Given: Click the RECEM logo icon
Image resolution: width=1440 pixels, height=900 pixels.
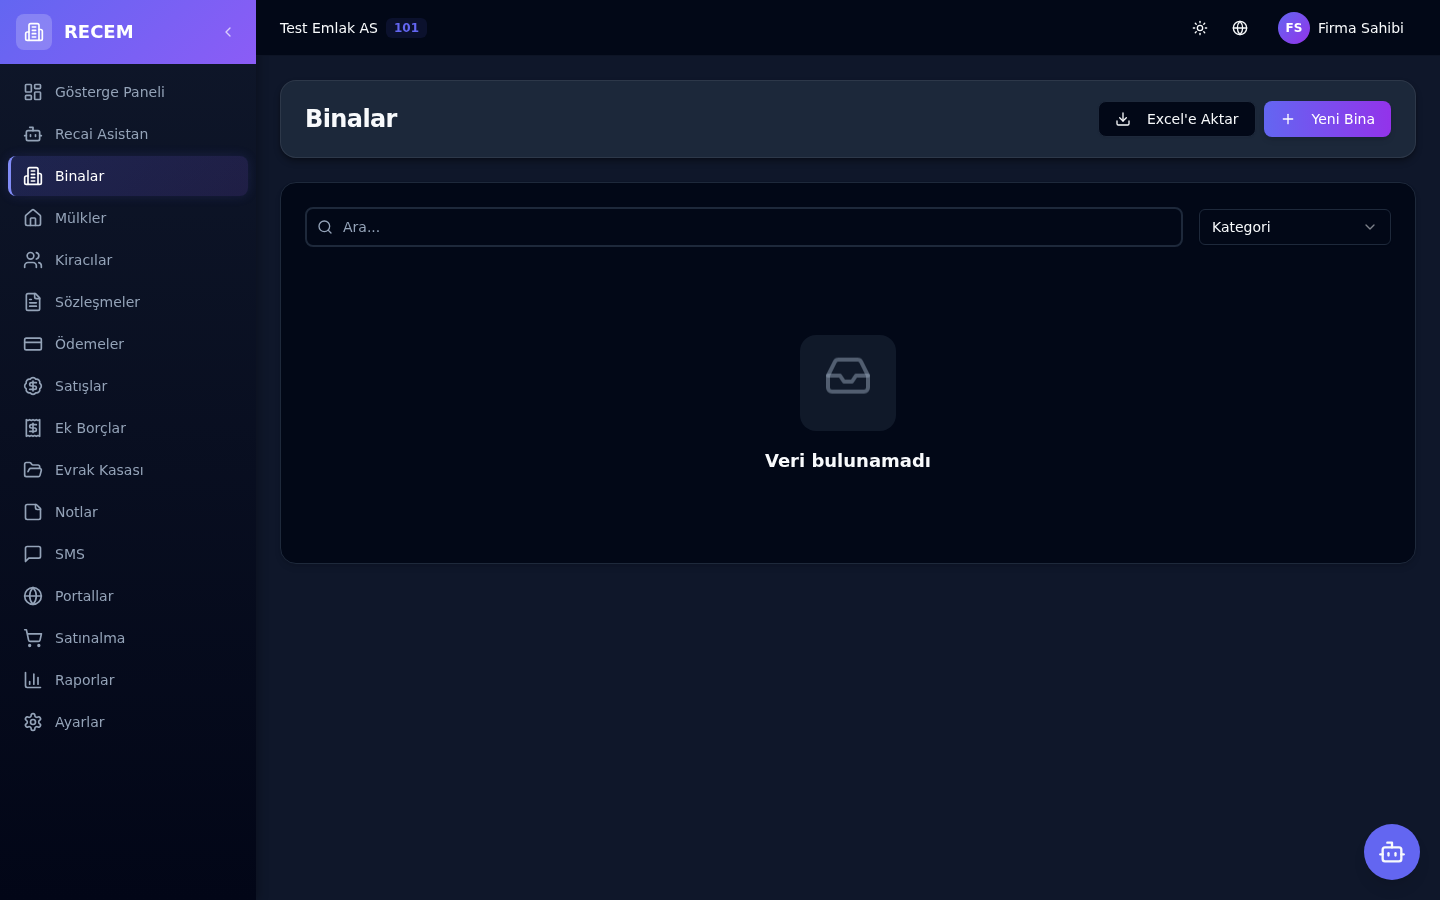Looking at the screenshot, I should pyautogui.click(x=34, y=32).
